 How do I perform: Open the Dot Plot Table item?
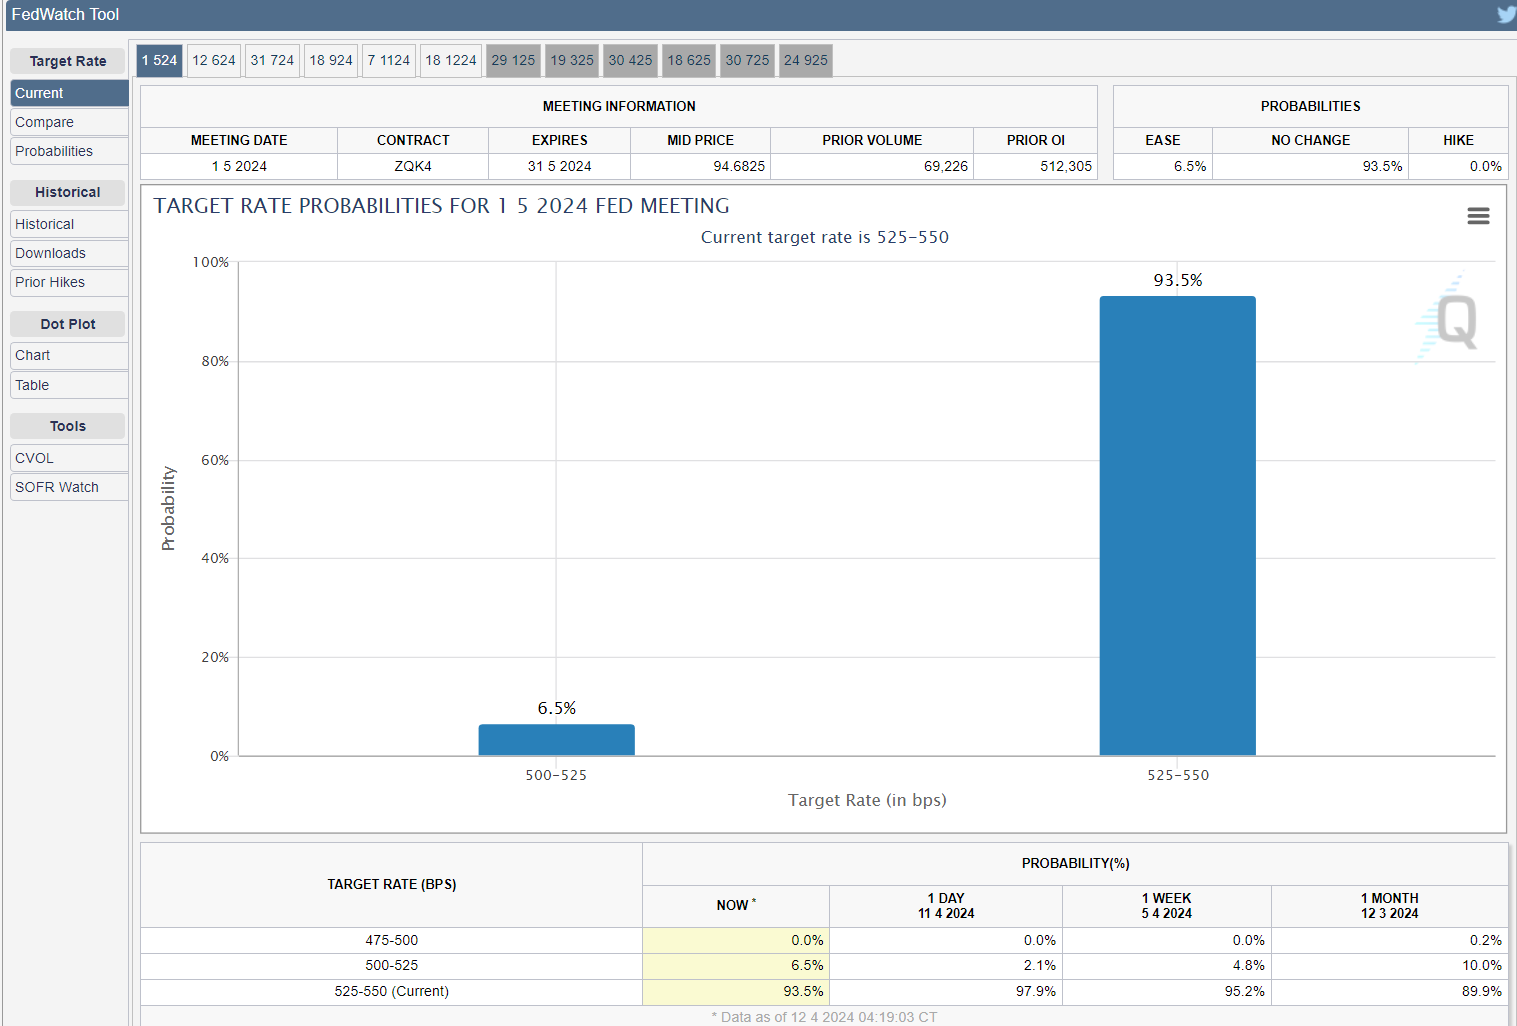pos(70,385)
